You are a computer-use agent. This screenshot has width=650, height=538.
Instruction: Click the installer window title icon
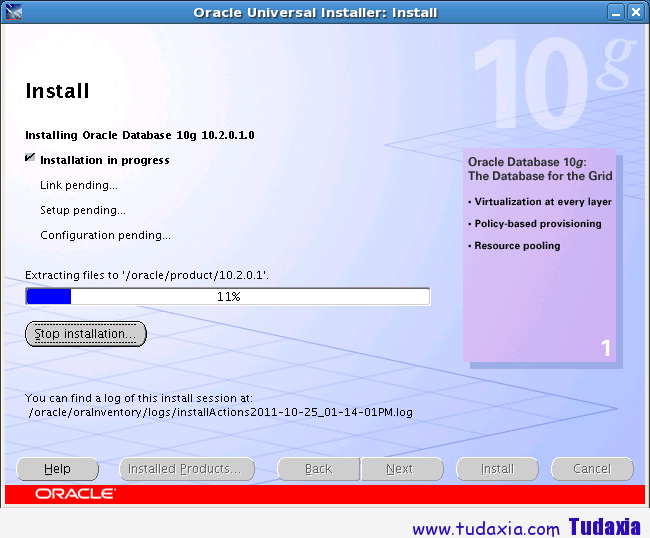coord(14,12)
